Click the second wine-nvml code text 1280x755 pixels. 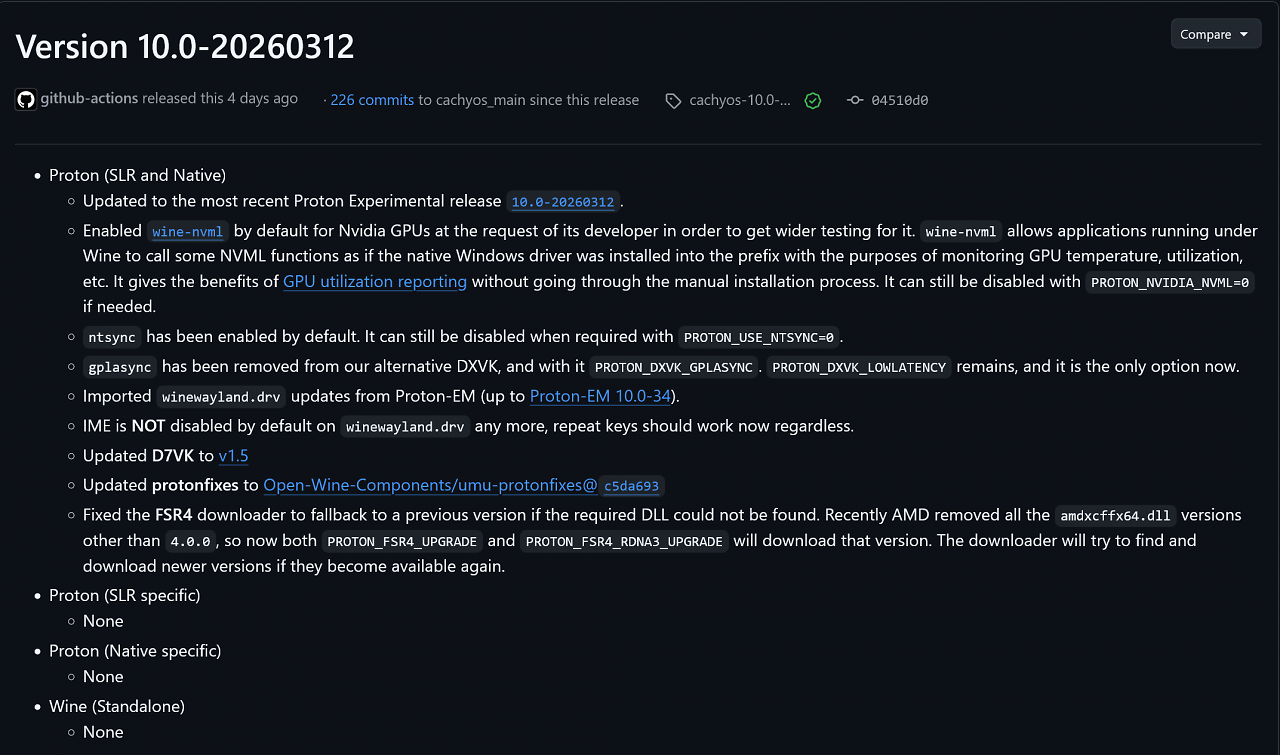[962, 232]
